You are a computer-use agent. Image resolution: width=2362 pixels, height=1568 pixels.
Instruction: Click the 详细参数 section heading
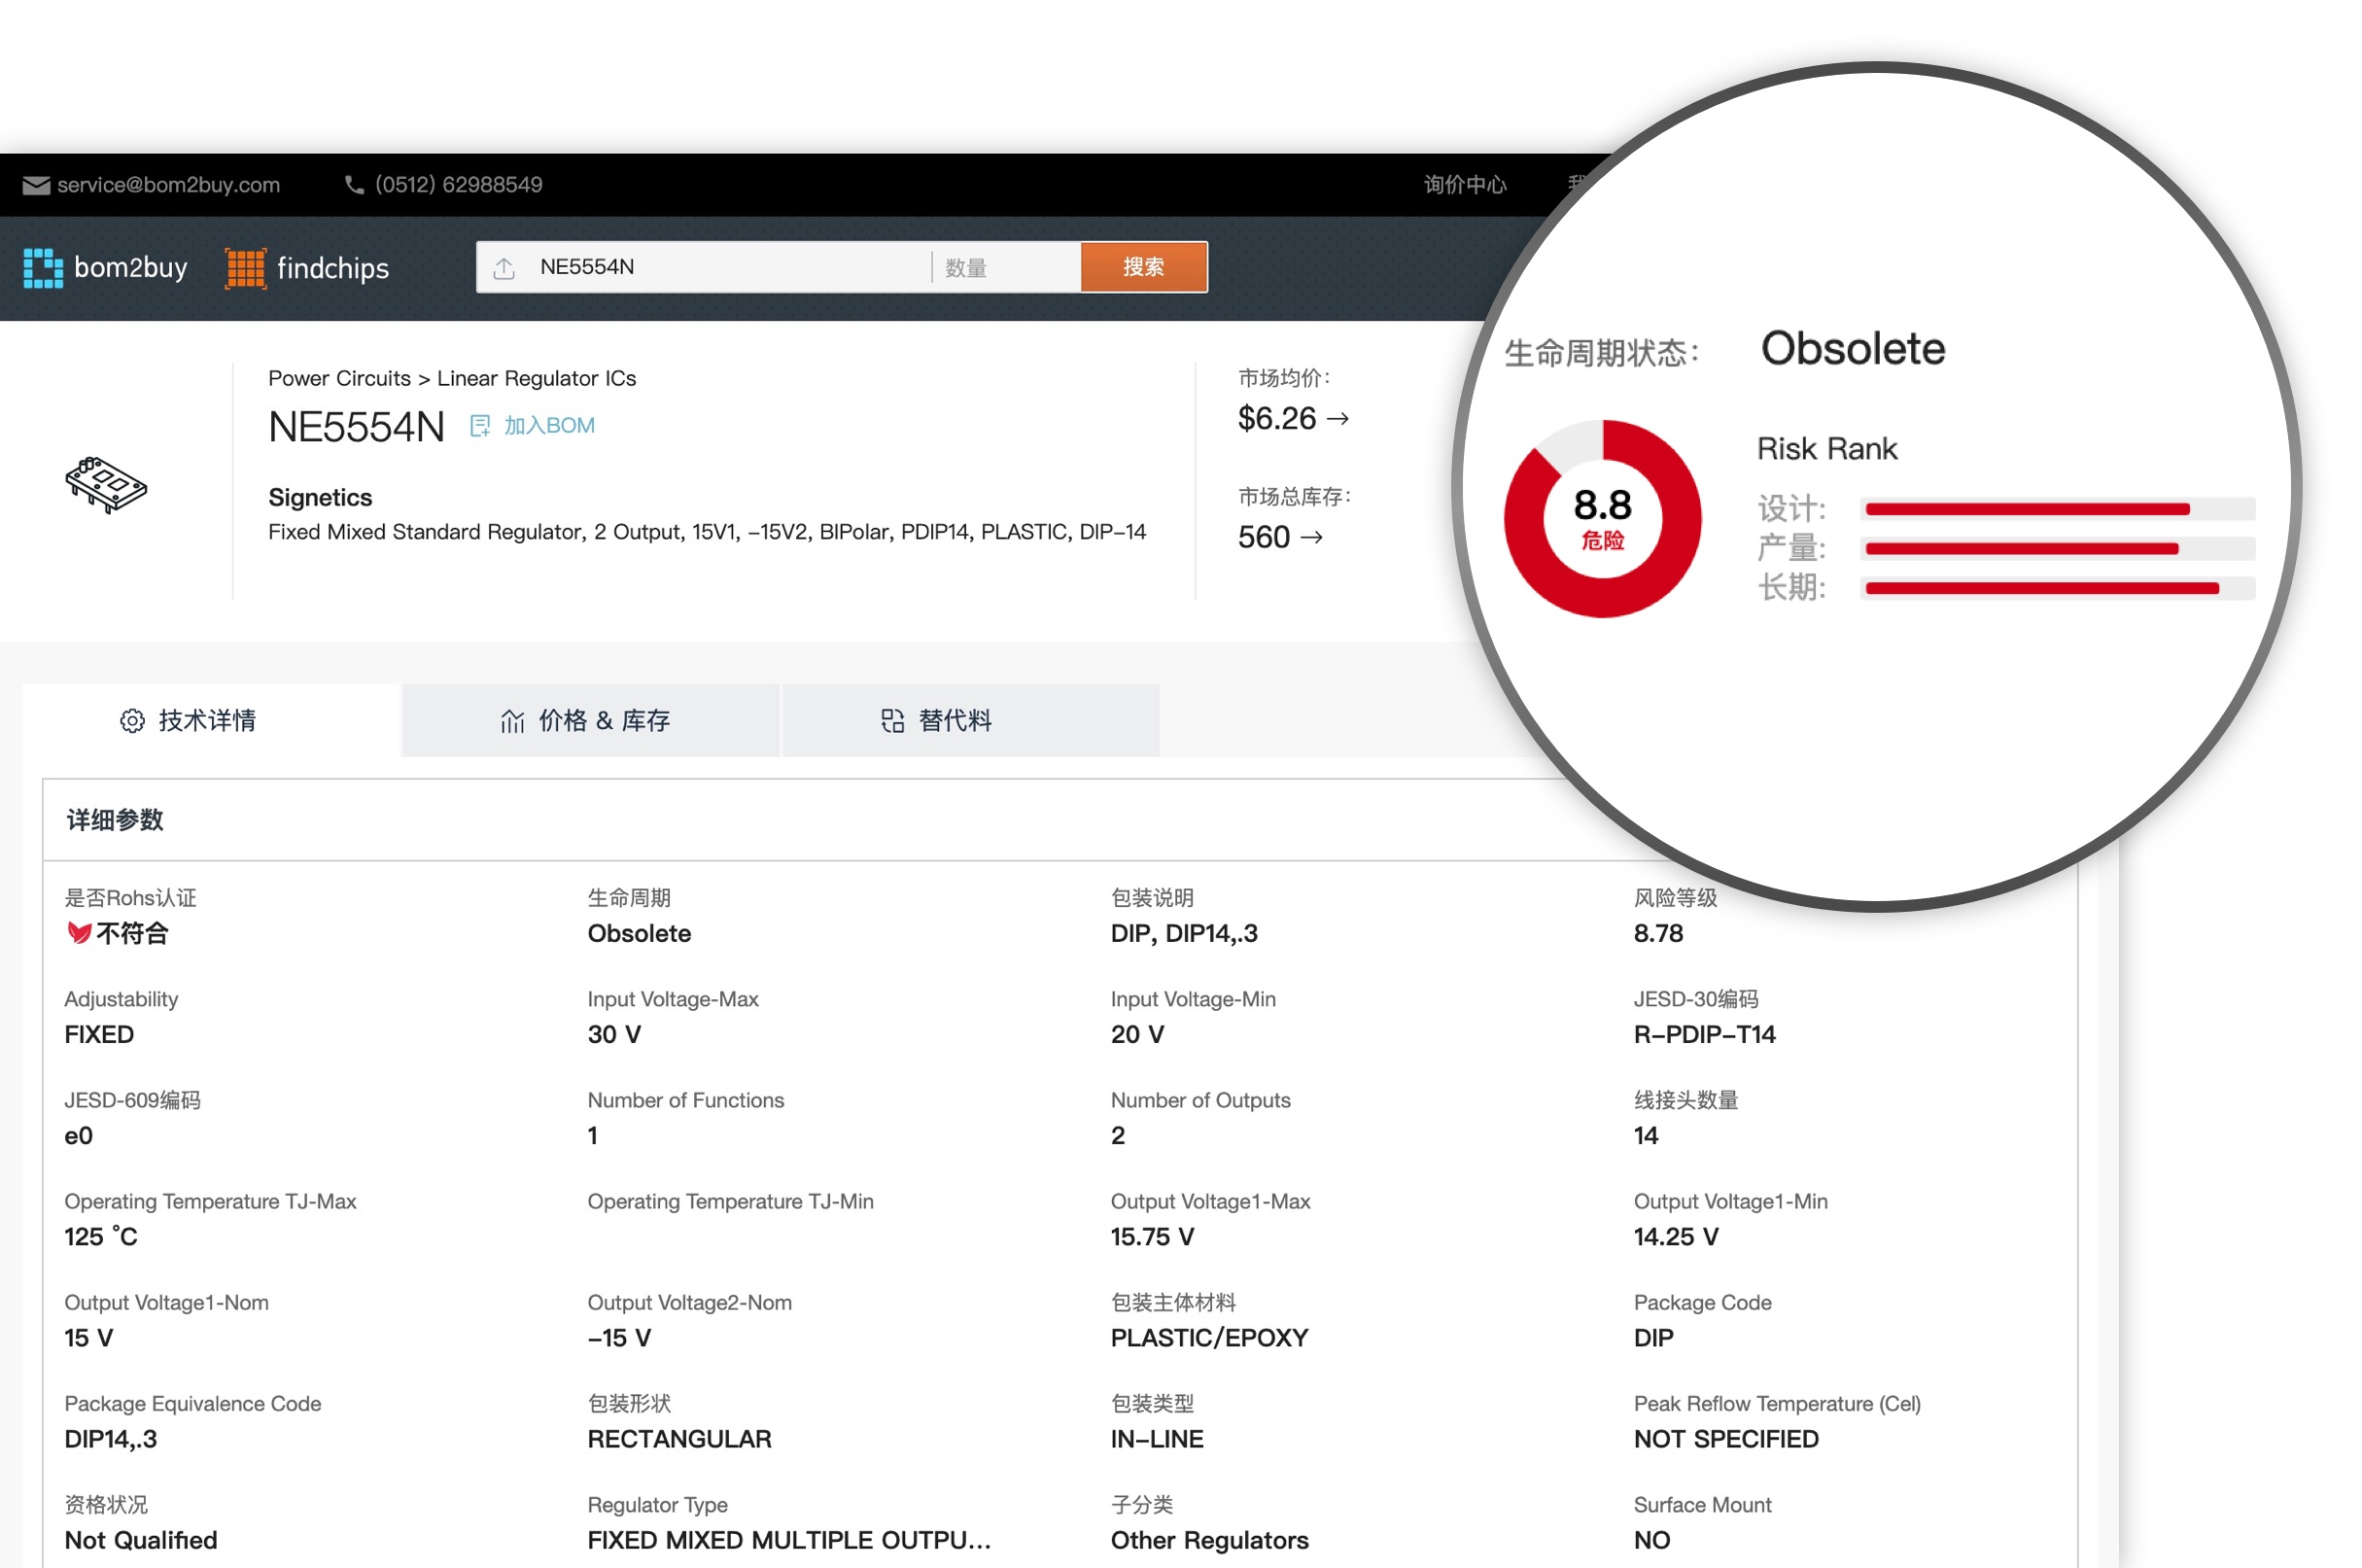tap(115, 821)
